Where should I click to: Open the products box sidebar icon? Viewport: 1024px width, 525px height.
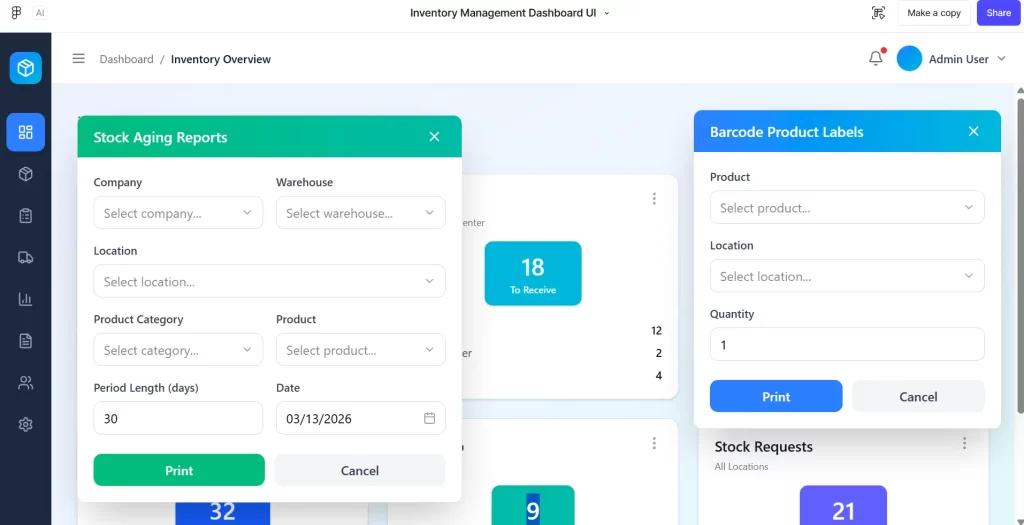(x=25, y=174)
